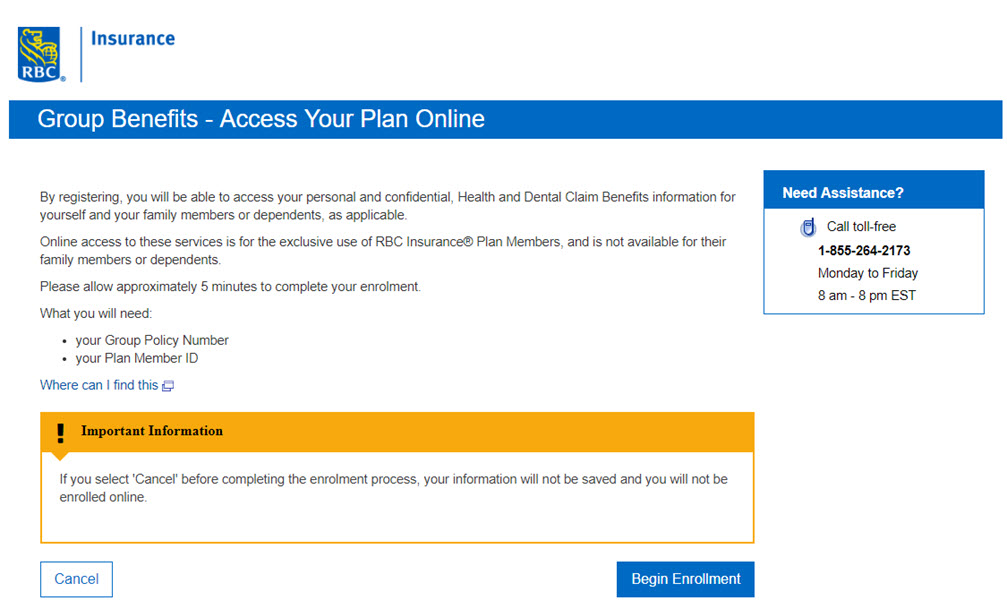Screen dimensions: 1007x609
Task: Click the Need Assistance? panel header
Action: click(x=873, y=190)
